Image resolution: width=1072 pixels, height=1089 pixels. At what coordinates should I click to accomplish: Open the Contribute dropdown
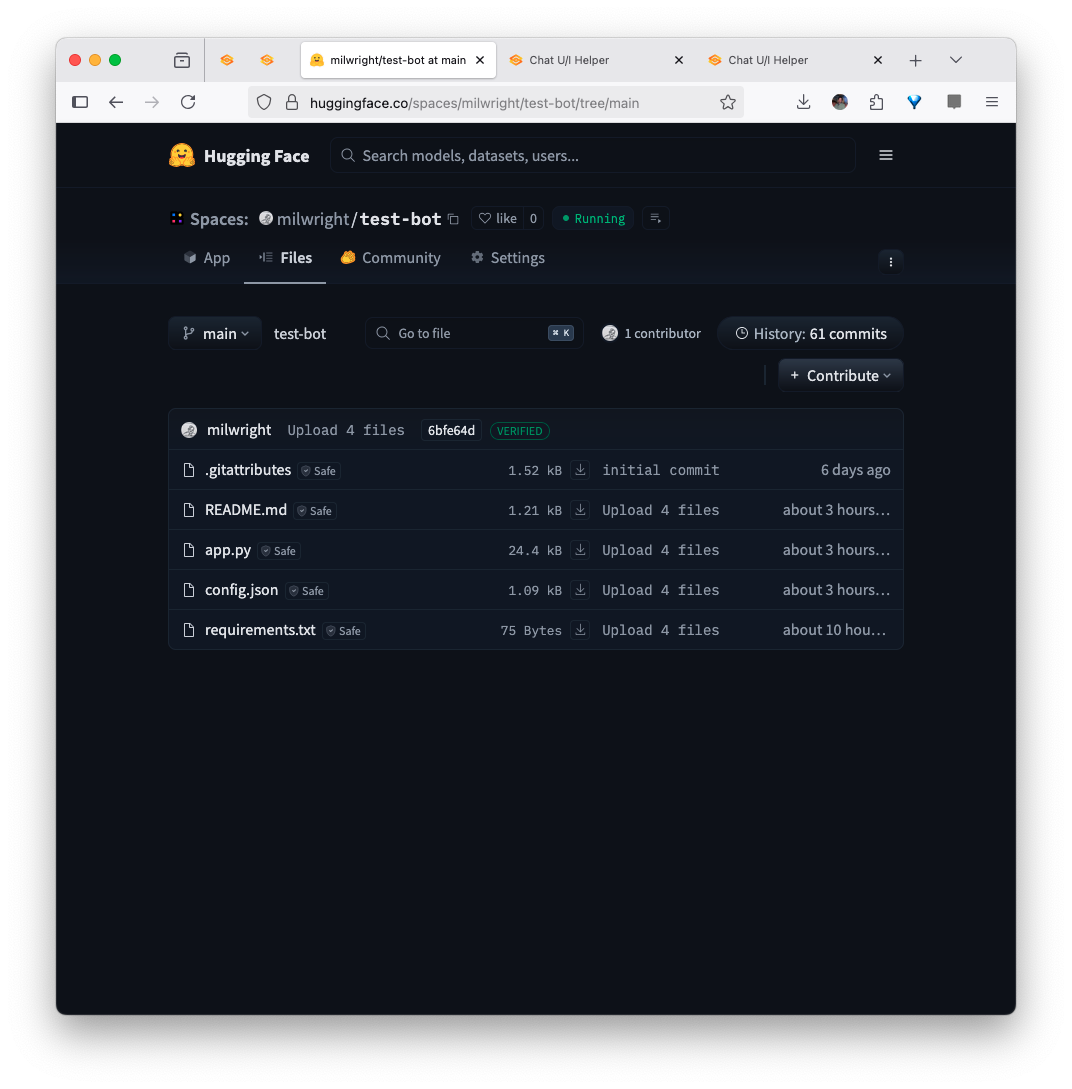(841, 376)
